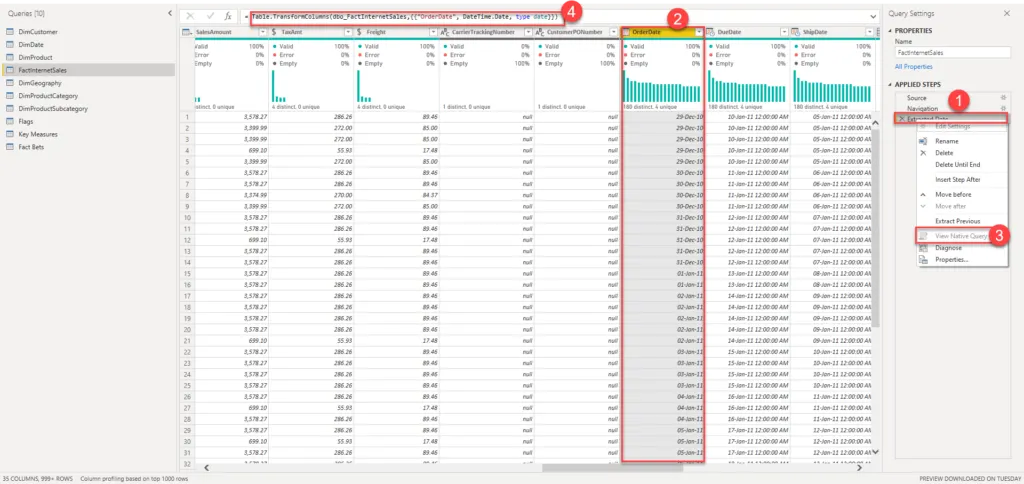
Task: Click Diagnose in the step context menu
Action: [949, 247]
